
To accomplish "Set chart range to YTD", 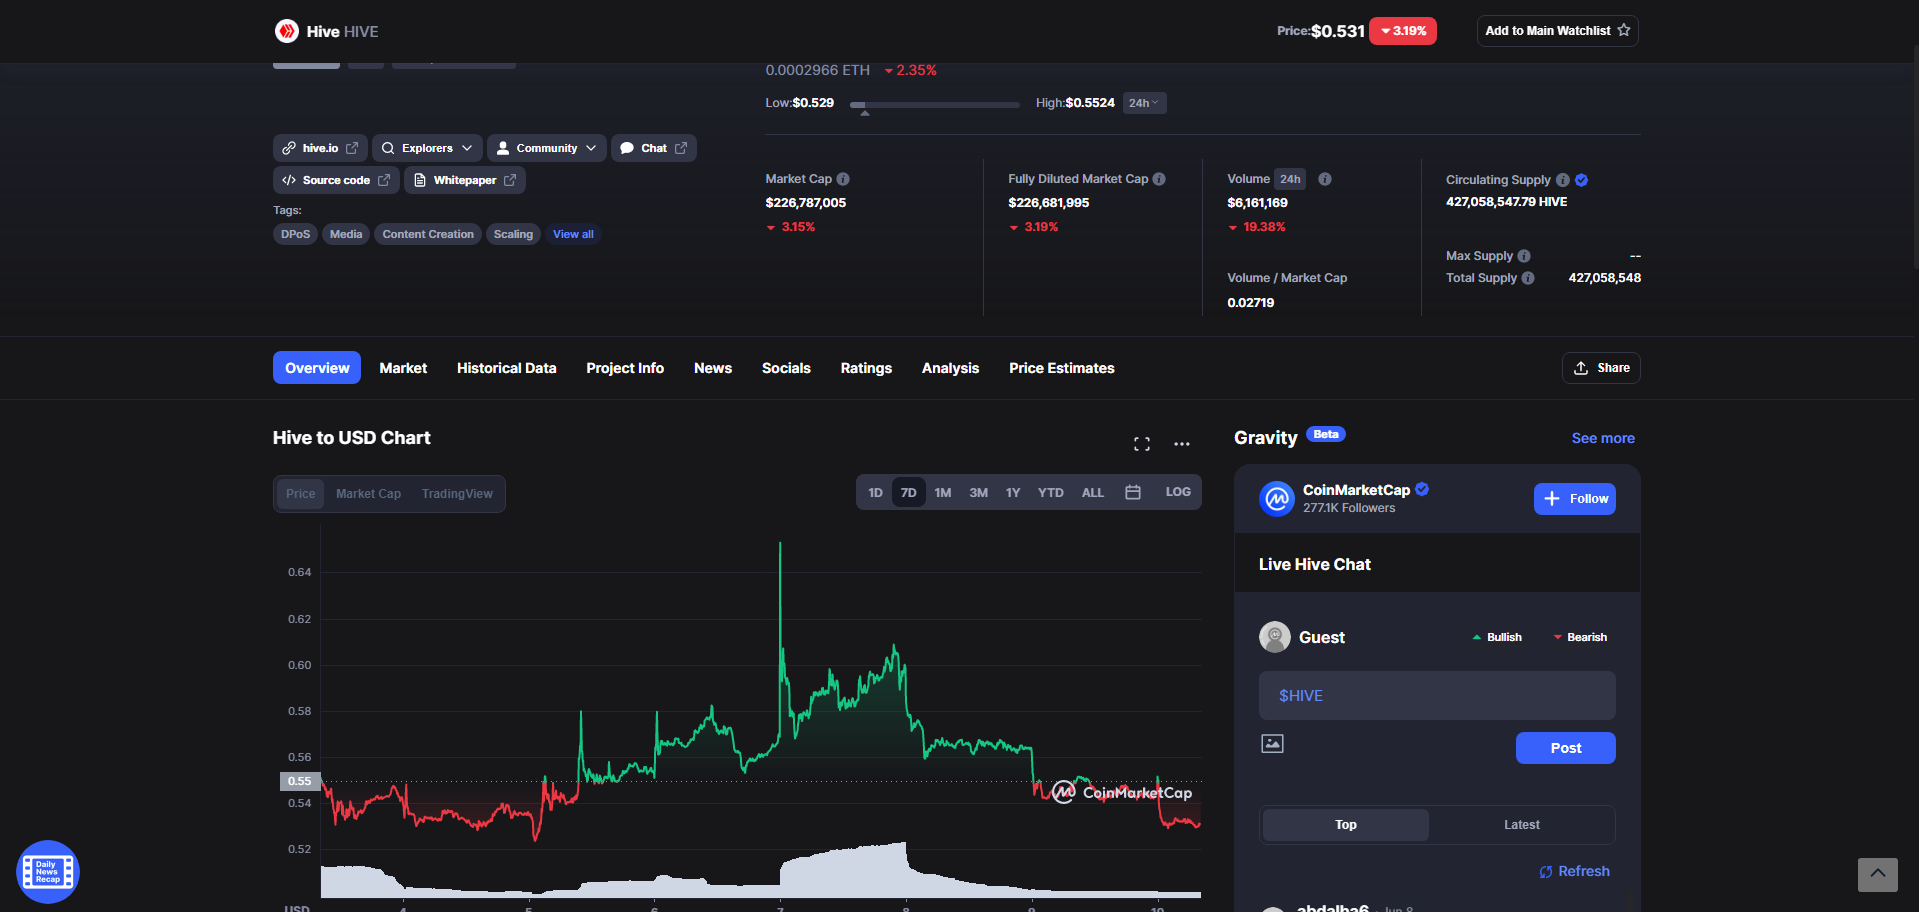I will tap(1050, 493).
